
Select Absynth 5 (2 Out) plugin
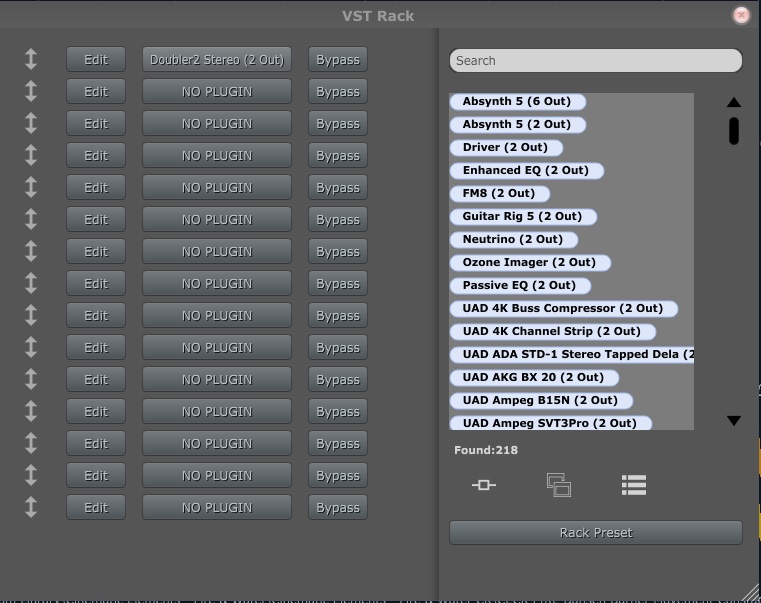[517, 124]
